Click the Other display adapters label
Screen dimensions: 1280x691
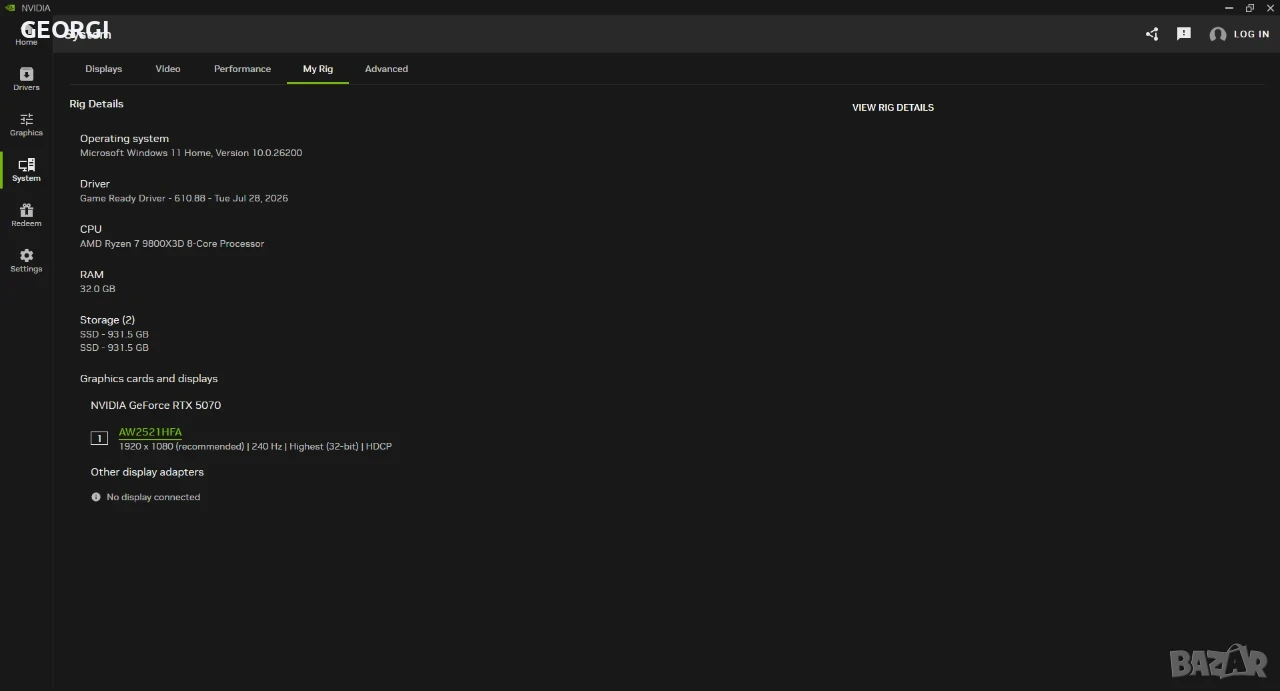pos(147,472)
